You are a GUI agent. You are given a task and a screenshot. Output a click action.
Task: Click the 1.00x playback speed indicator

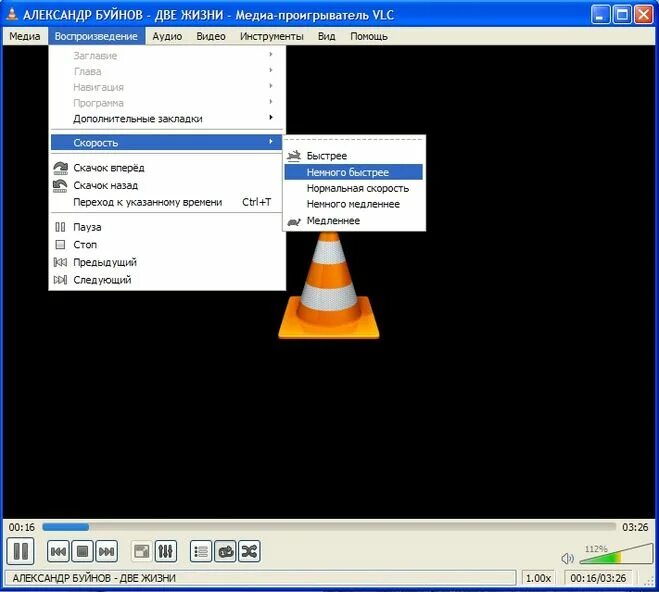(538, 578)
